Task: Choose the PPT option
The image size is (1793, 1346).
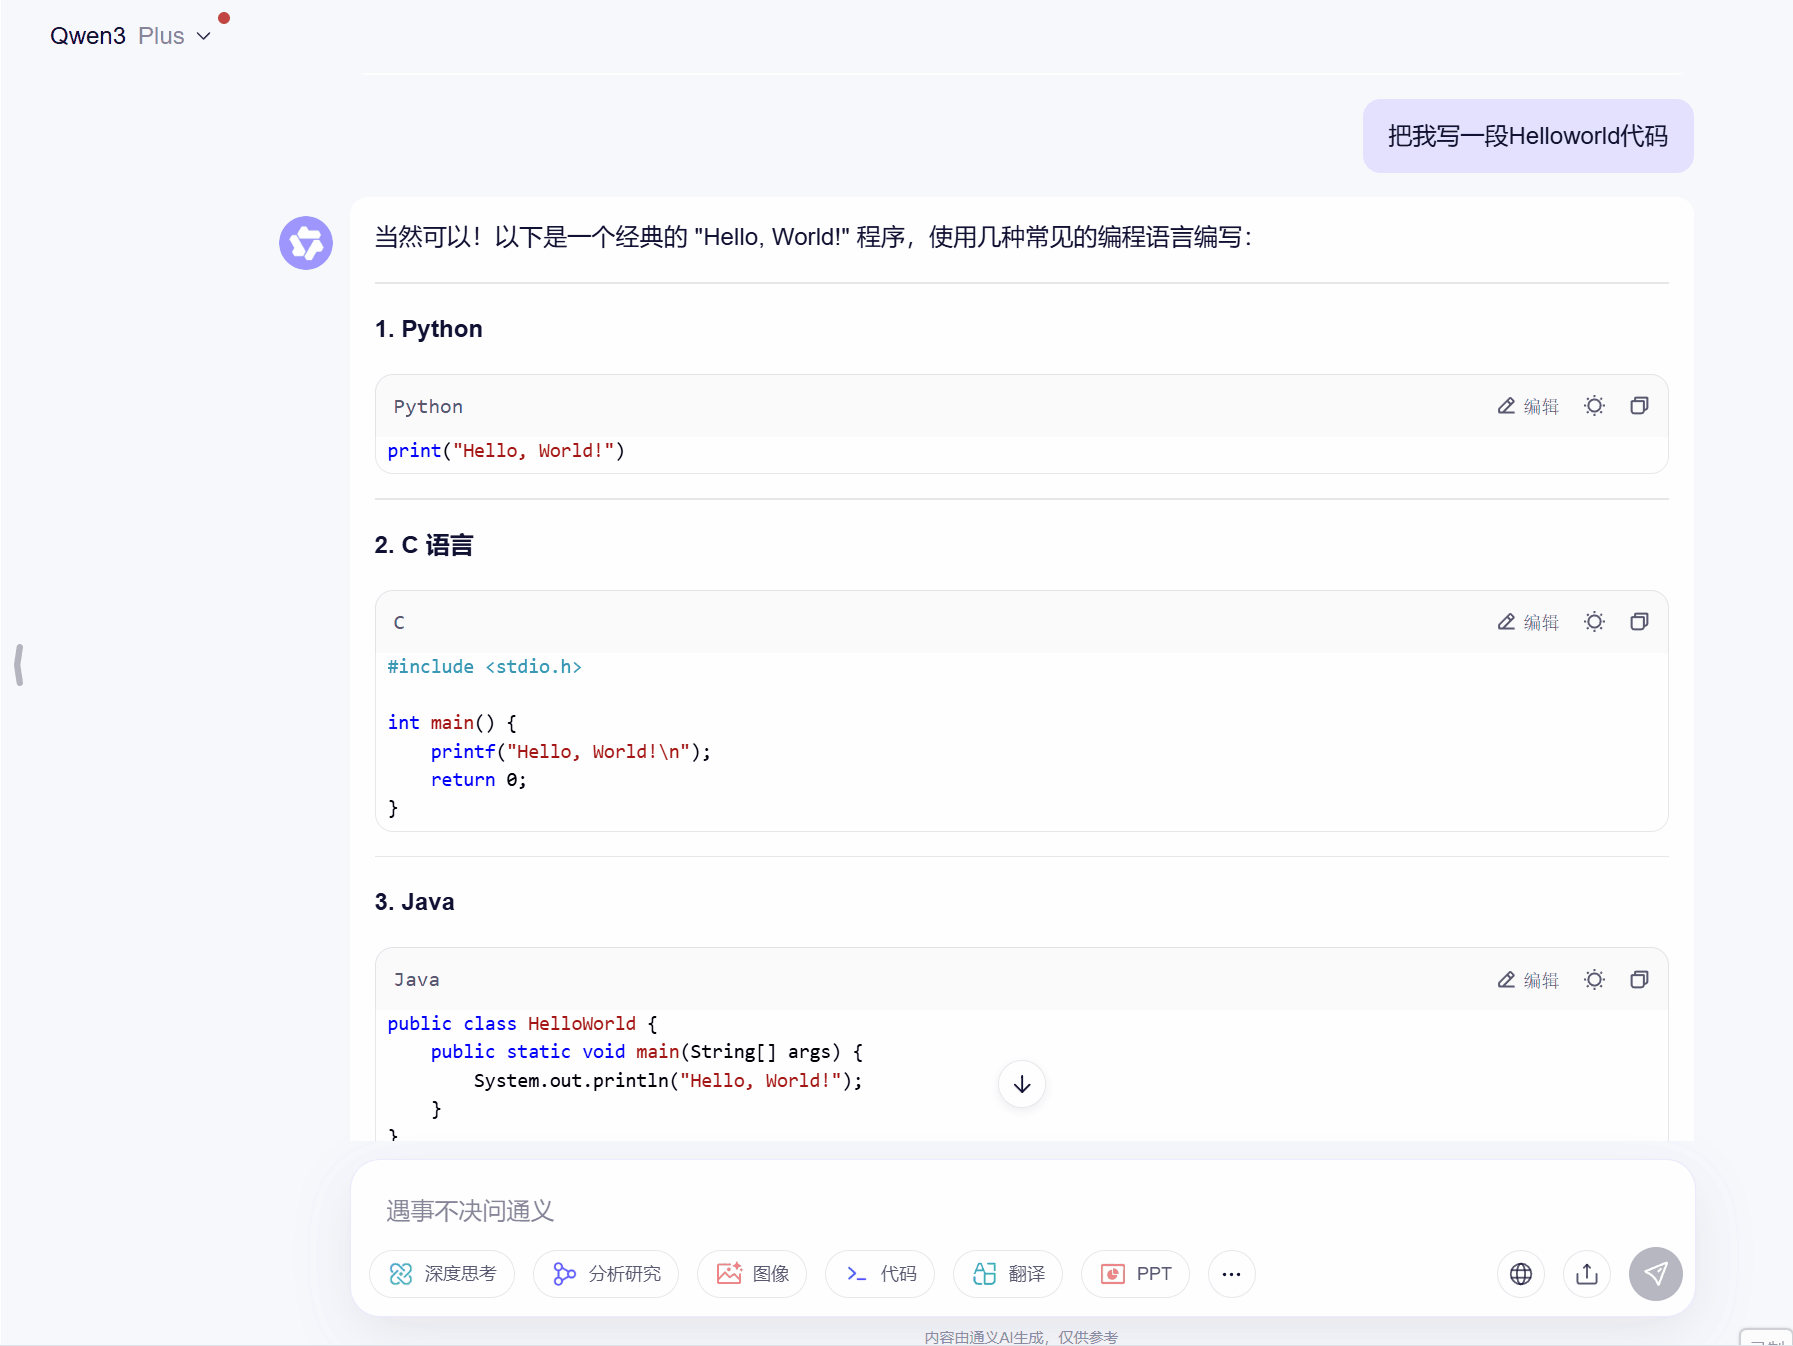Action: (x=1136, y=1274)
